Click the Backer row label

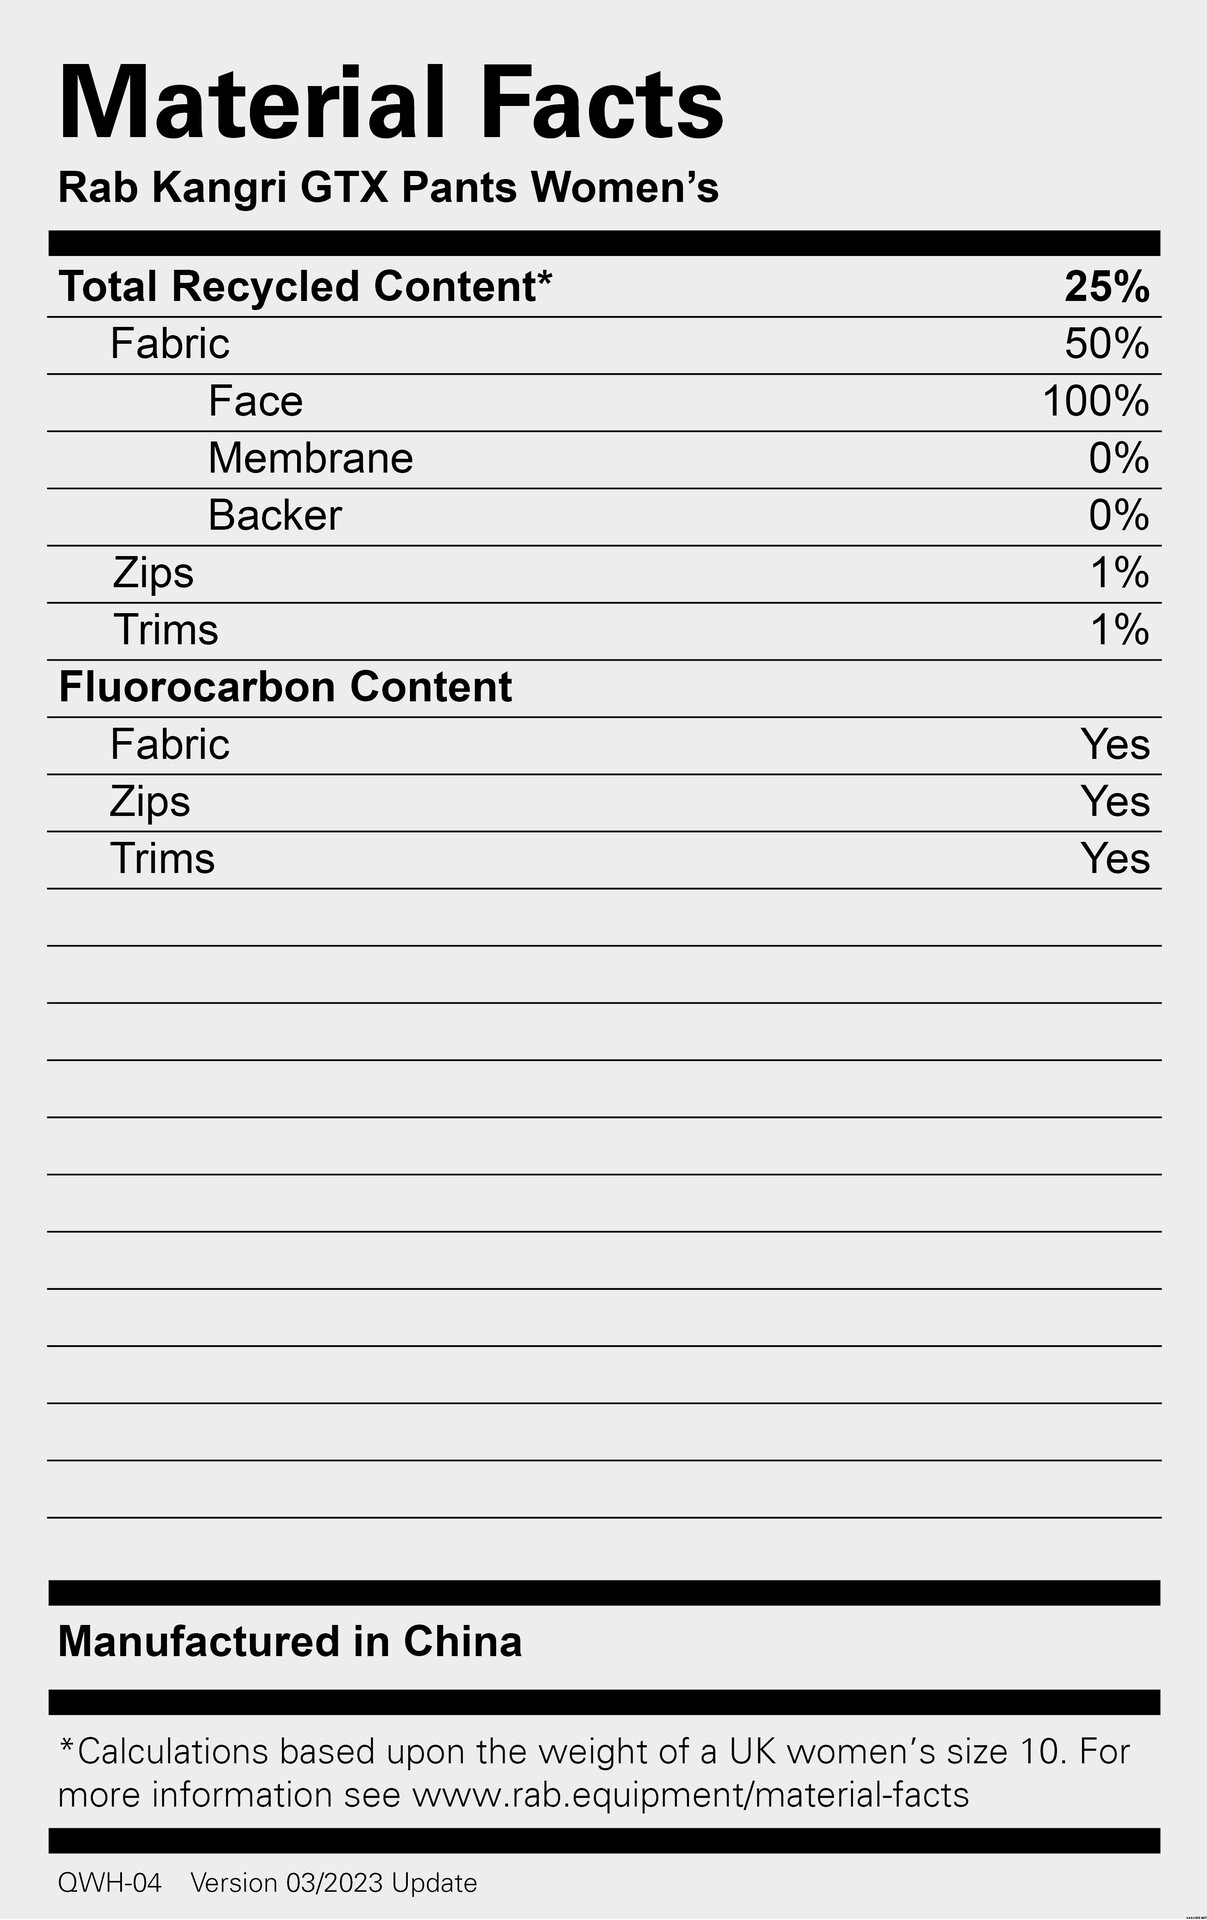point(274,515)
